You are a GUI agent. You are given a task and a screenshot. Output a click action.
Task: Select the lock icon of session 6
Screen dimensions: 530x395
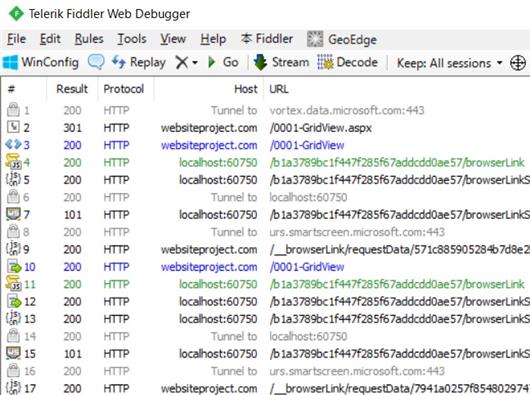click(13, 196)
